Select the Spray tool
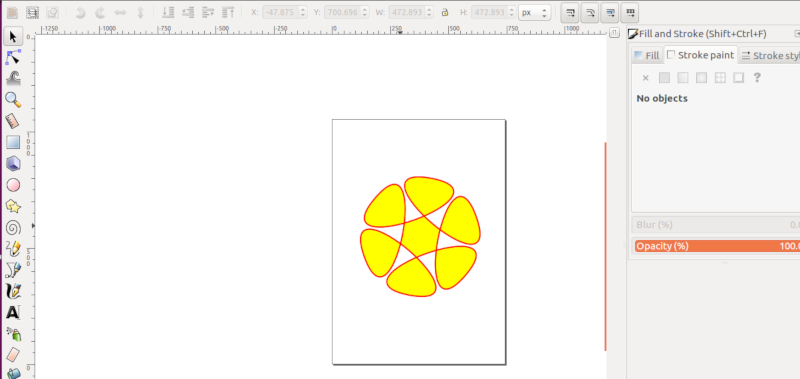Viewport: 800px width, 379px height. (13, 334)
